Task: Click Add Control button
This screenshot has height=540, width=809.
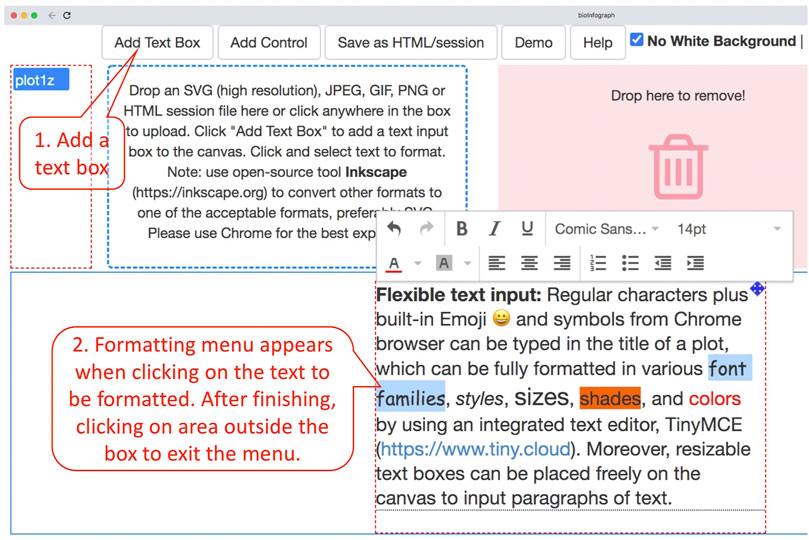Action: coord(269,42)
